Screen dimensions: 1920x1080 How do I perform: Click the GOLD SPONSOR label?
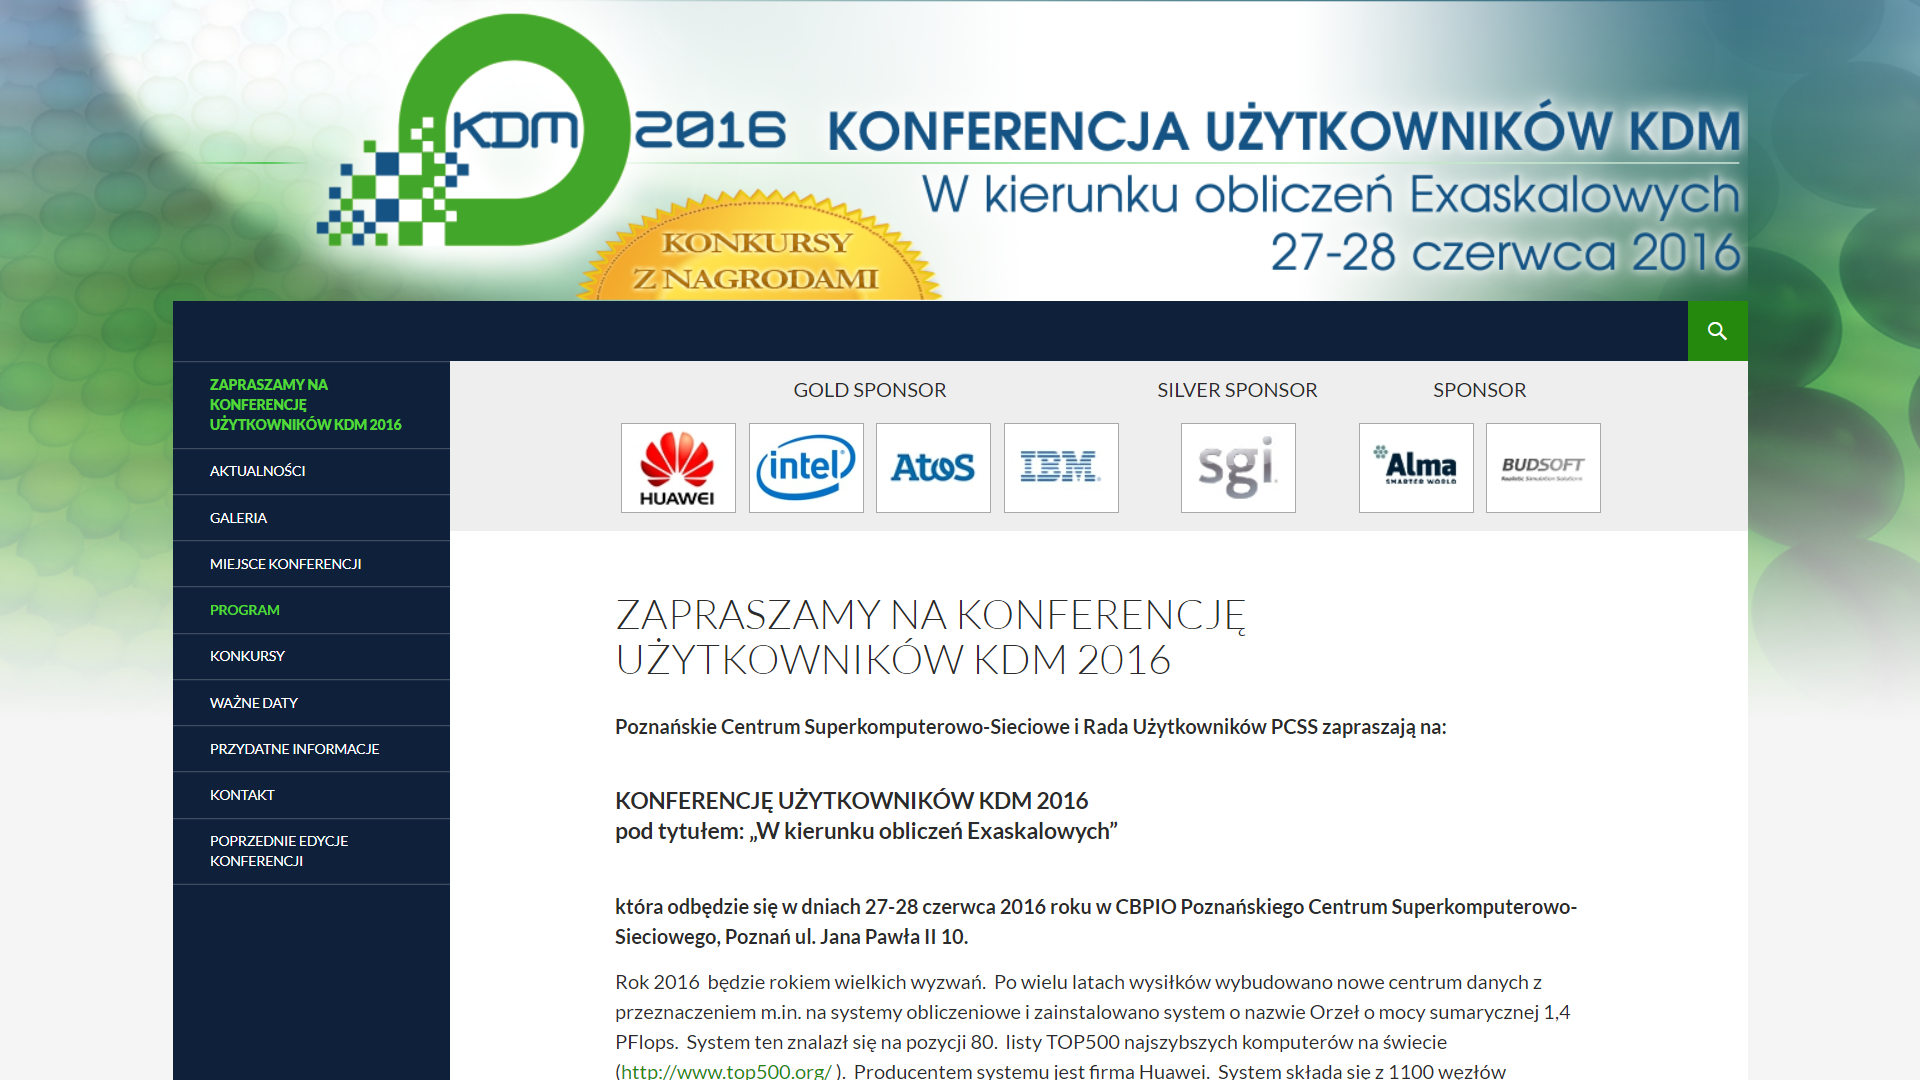870,390
